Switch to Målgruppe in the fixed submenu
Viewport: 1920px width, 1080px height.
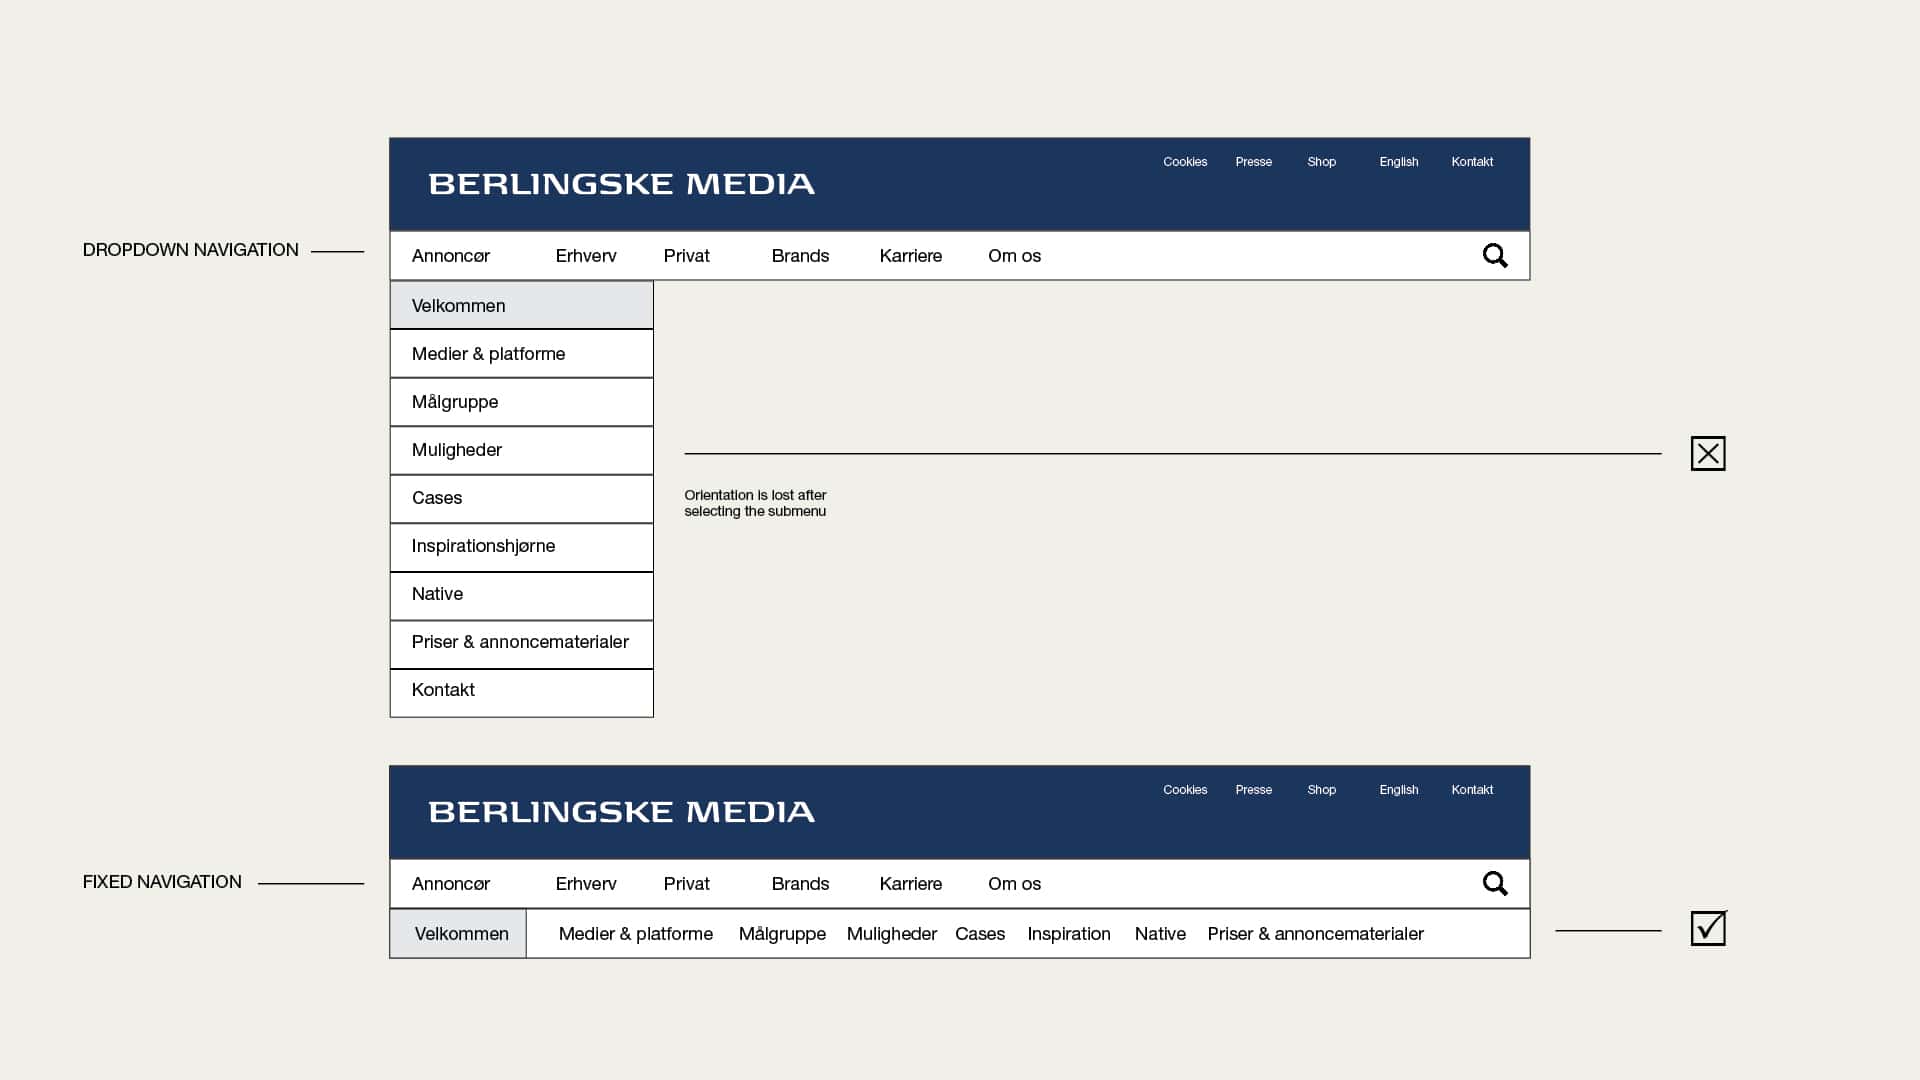pos(782,934)
